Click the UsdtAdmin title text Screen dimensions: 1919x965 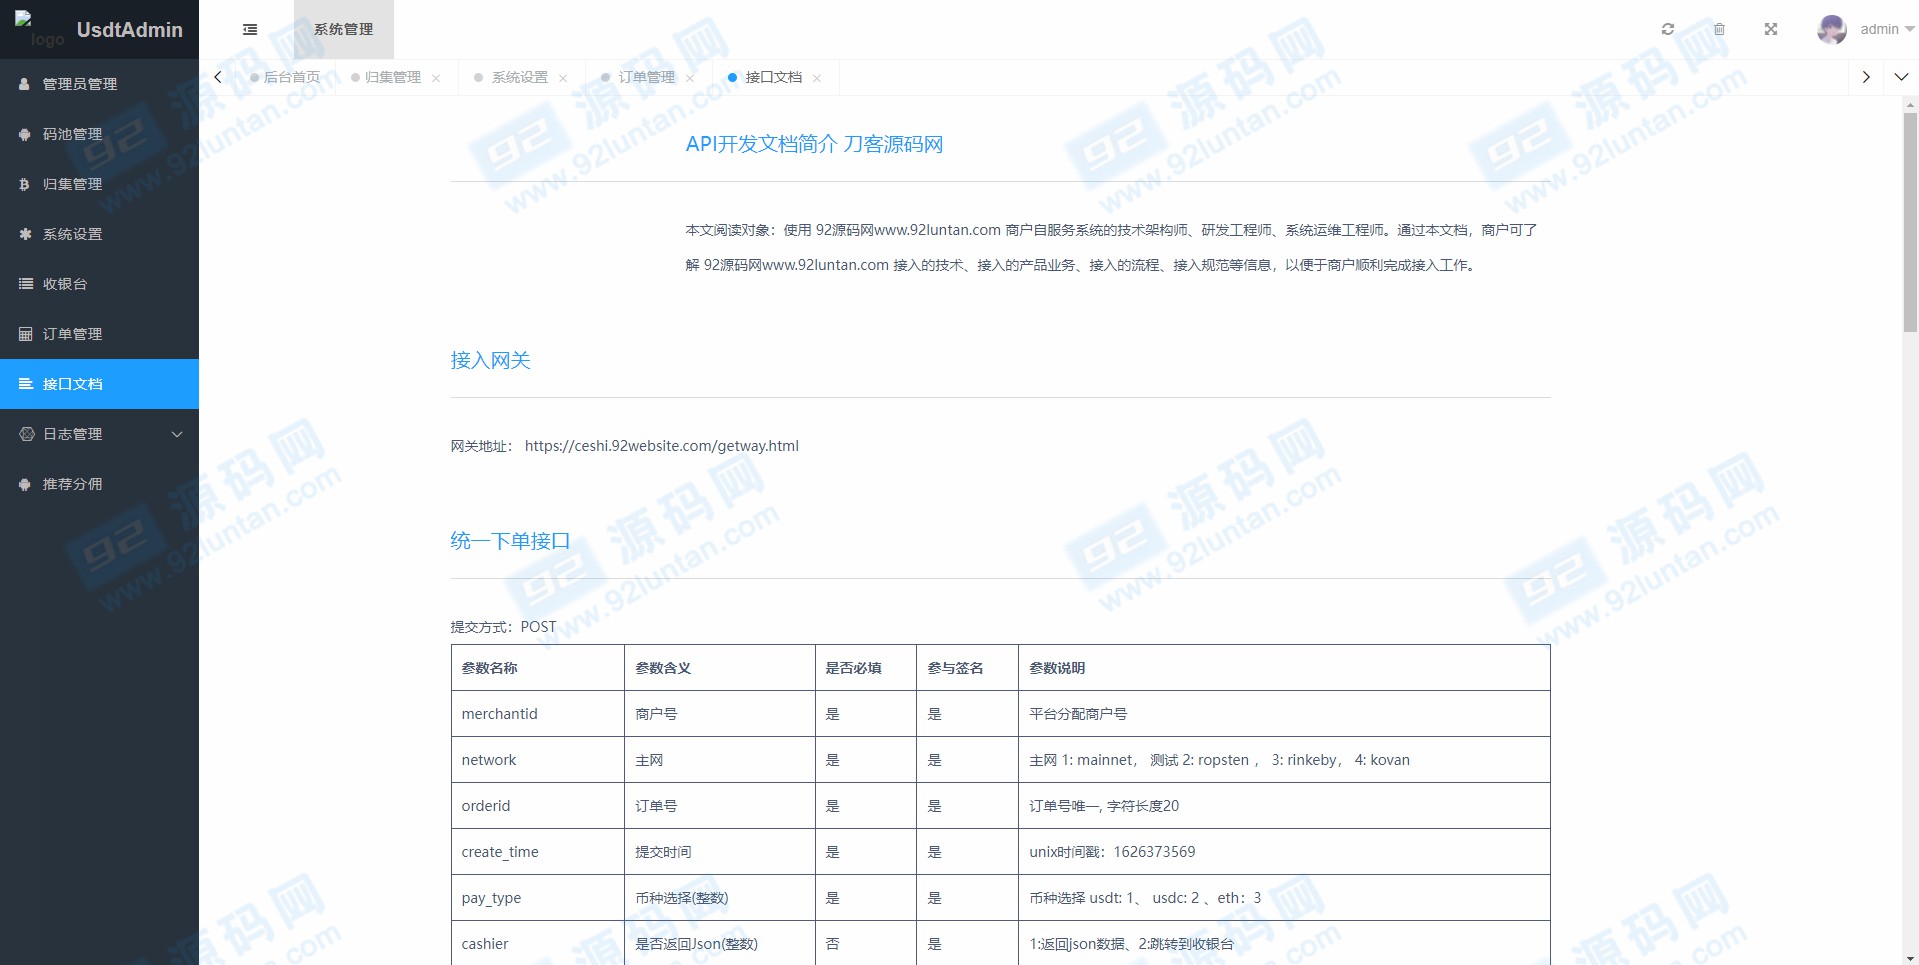tap(130, 30)
